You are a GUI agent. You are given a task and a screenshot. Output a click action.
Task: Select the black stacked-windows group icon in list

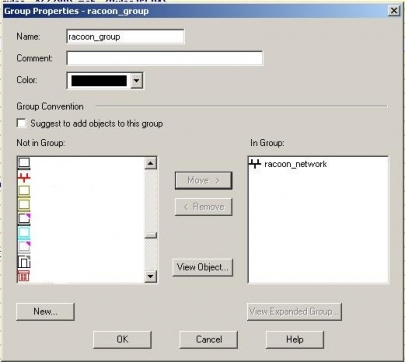tap(24, 262)
